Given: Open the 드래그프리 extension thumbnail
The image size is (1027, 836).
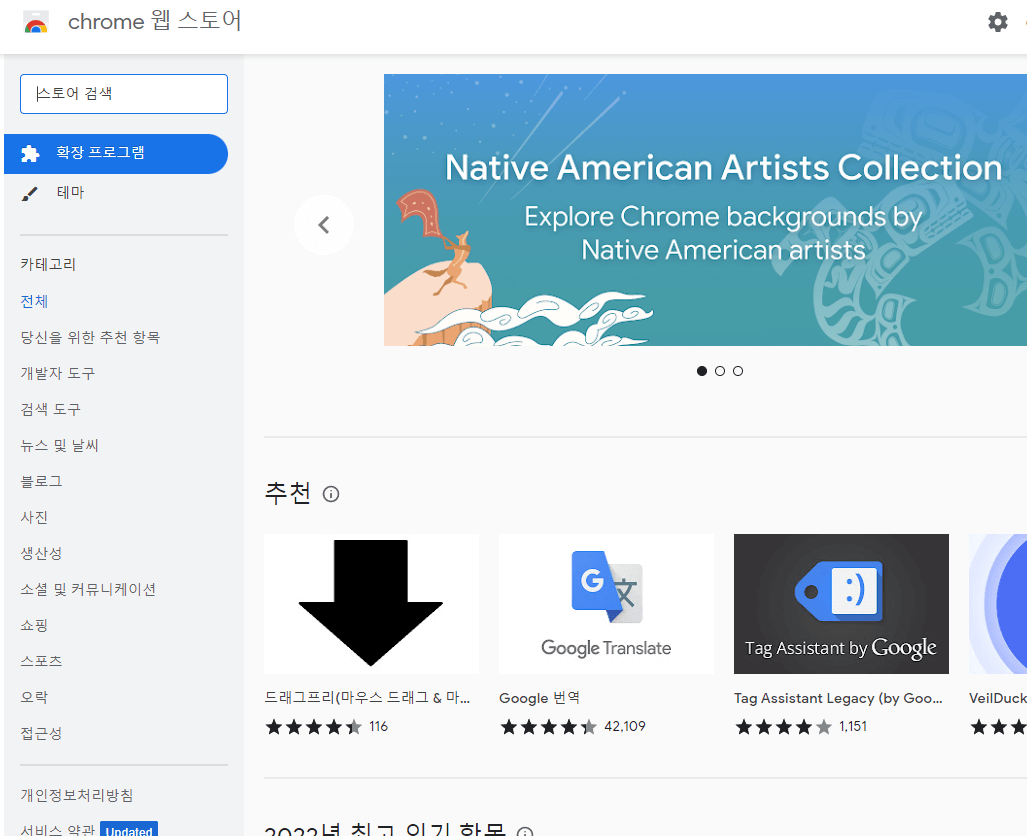Looking at the screenshot, I should coord(371,603).
